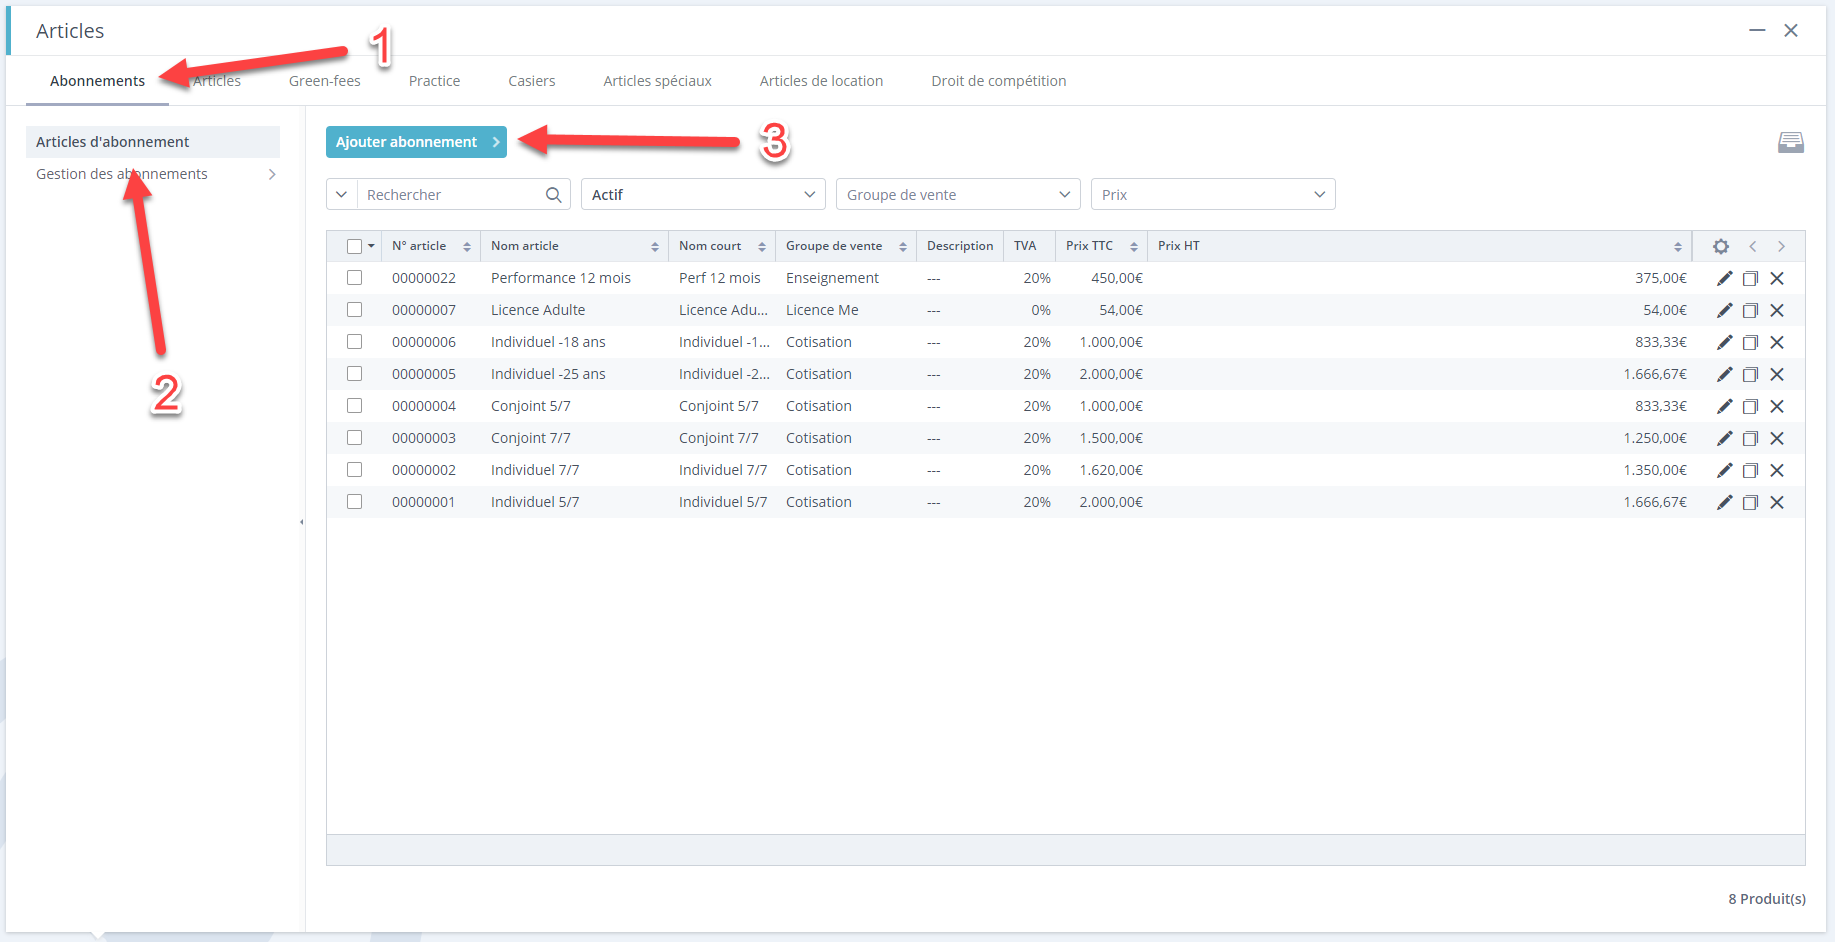Edit the Conjoint 7/7 article
The width and height of the screenshot is (1835, 942).
(1724, 438)
